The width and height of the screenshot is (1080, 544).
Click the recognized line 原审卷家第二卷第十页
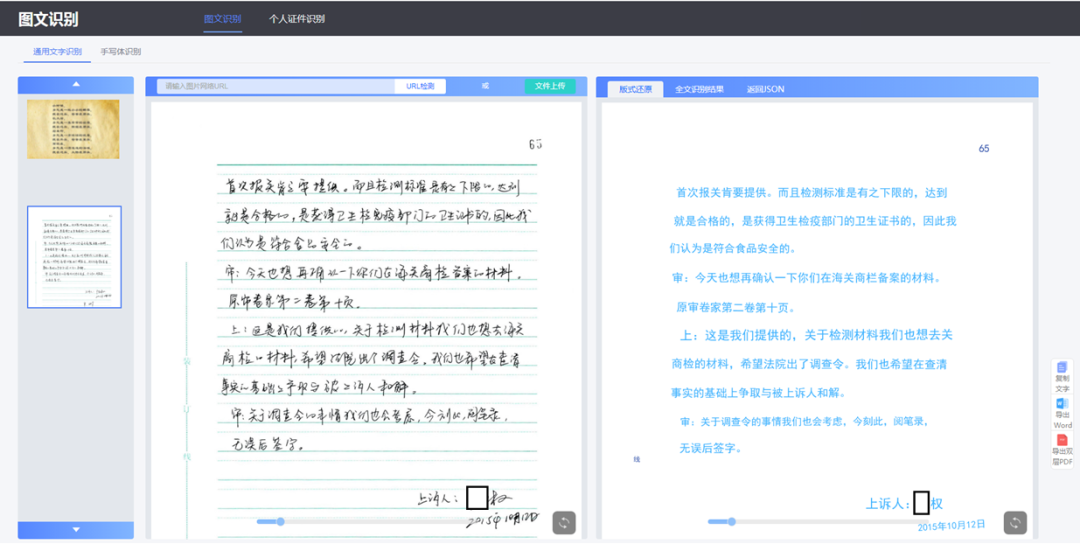click(735, 308)
